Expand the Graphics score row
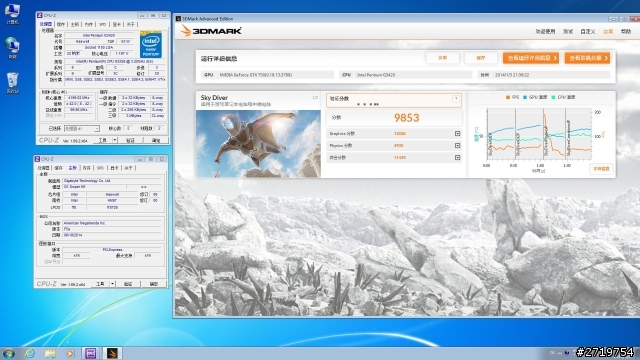640x360 pixels. (x=457, y=133)
